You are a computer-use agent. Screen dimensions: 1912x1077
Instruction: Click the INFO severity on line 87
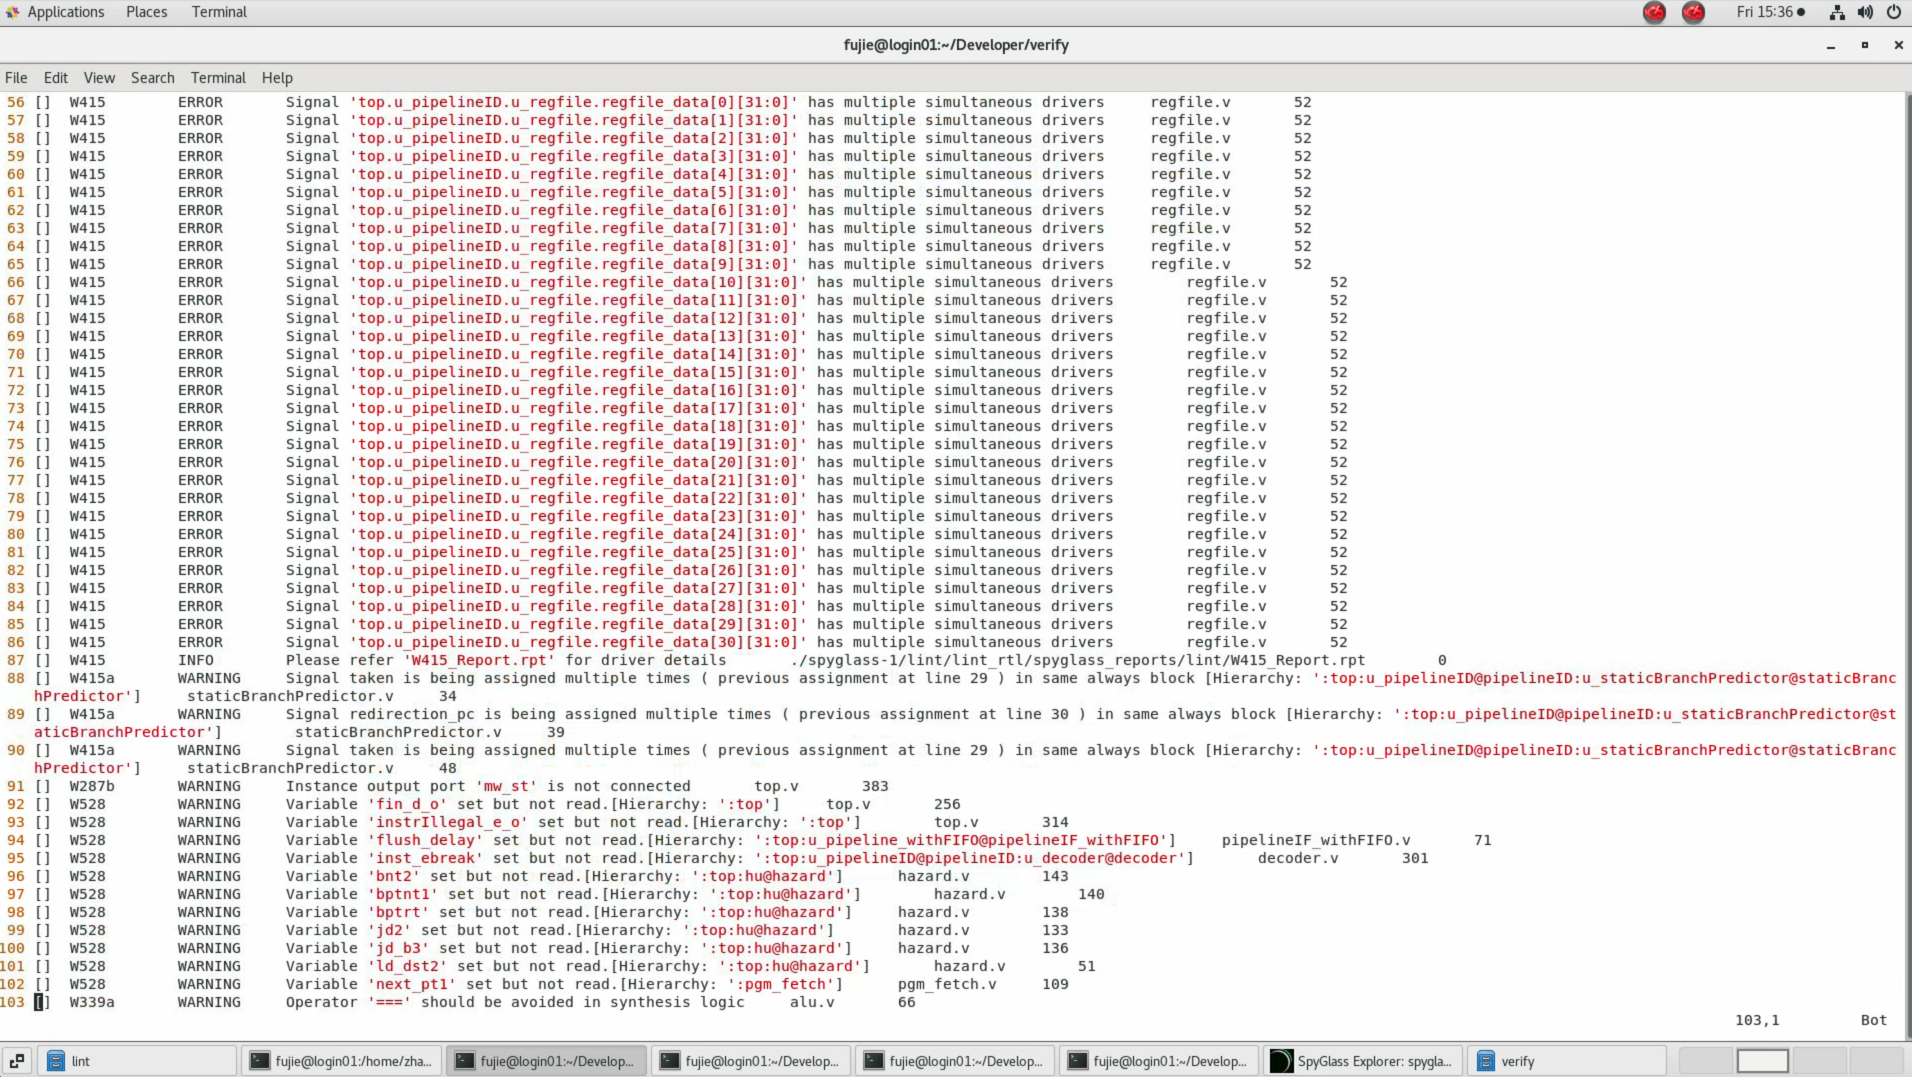tap(196, 660)
